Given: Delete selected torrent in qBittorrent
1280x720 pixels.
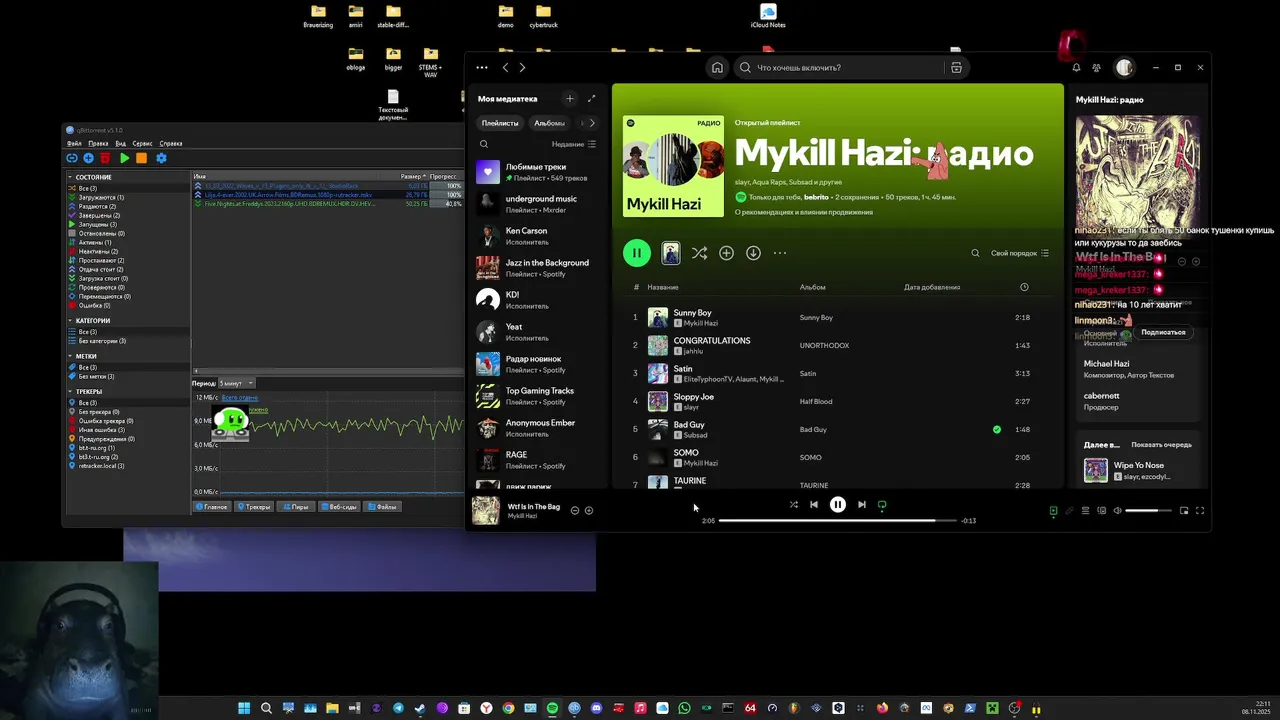Looking at the screenshot, I should coord(105,158).
